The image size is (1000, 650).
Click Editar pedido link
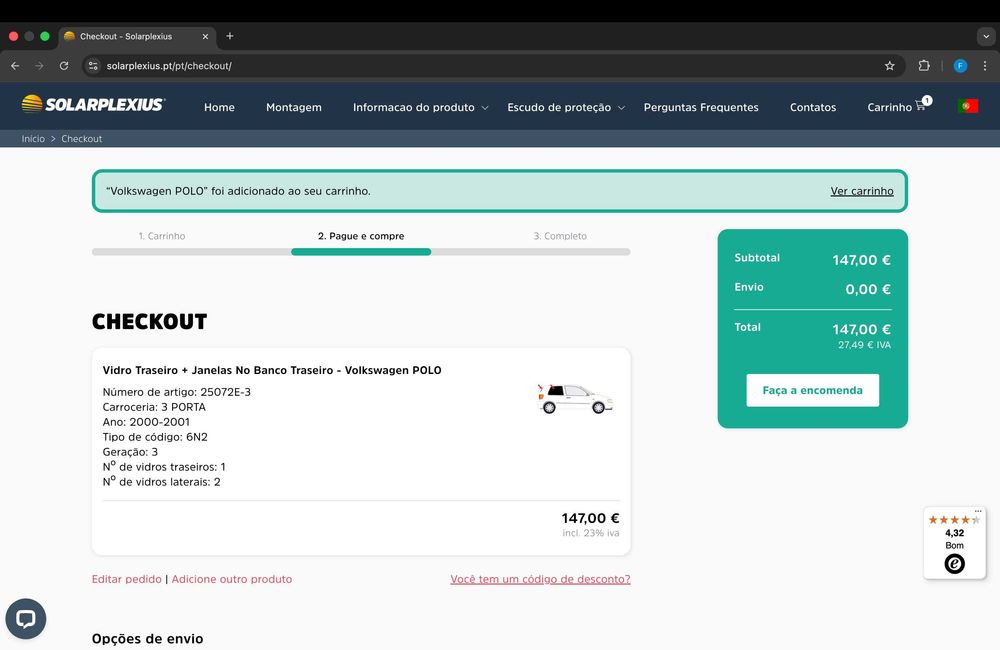tap(126, 579)
